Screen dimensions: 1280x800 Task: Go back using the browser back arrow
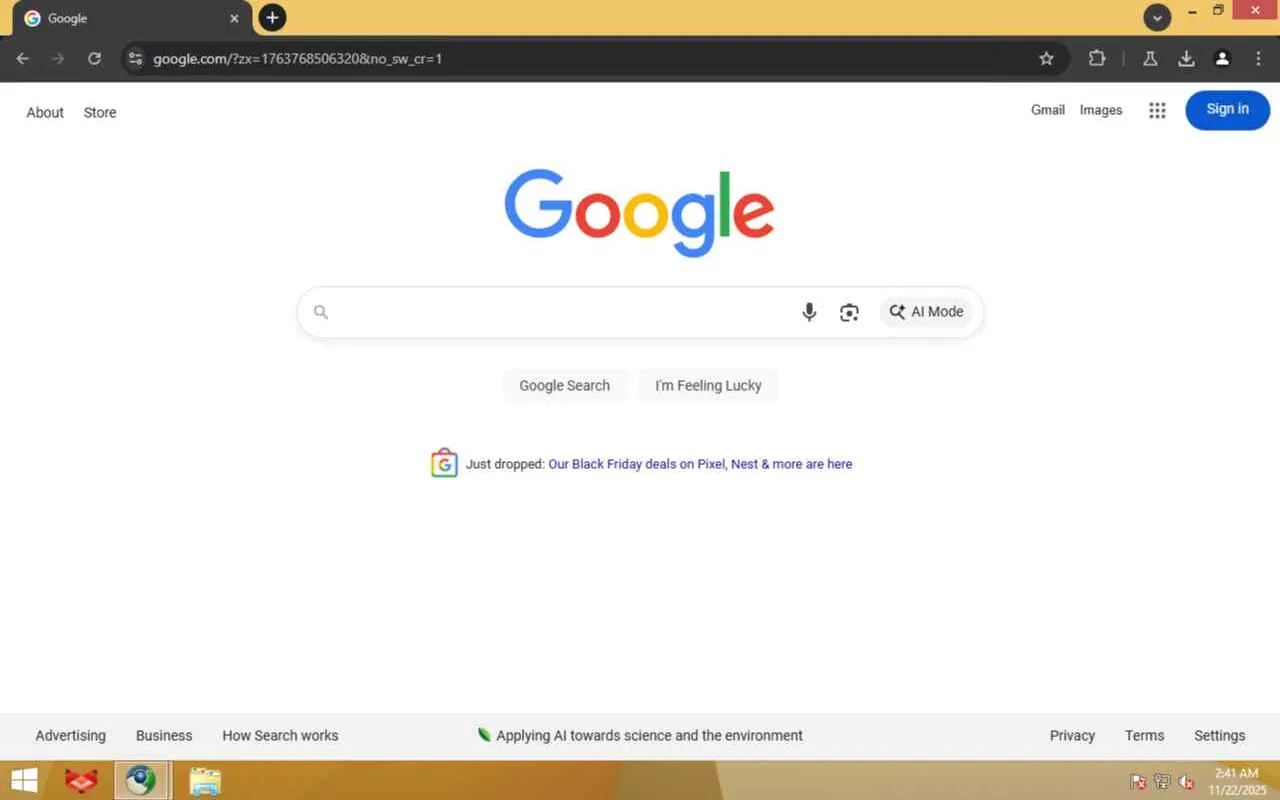[x=23, y=59]
